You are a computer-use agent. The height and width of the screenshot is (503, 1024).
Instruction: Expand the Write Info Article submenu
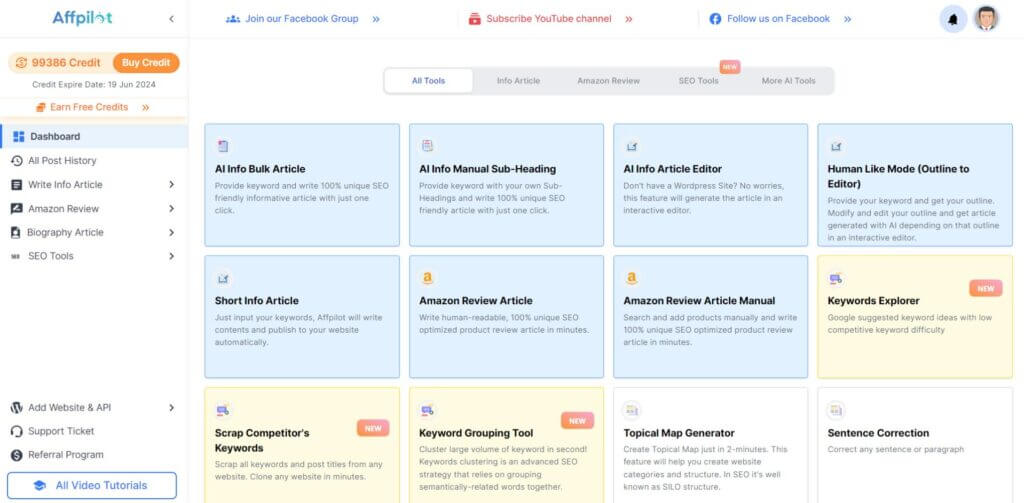[171, 185]
